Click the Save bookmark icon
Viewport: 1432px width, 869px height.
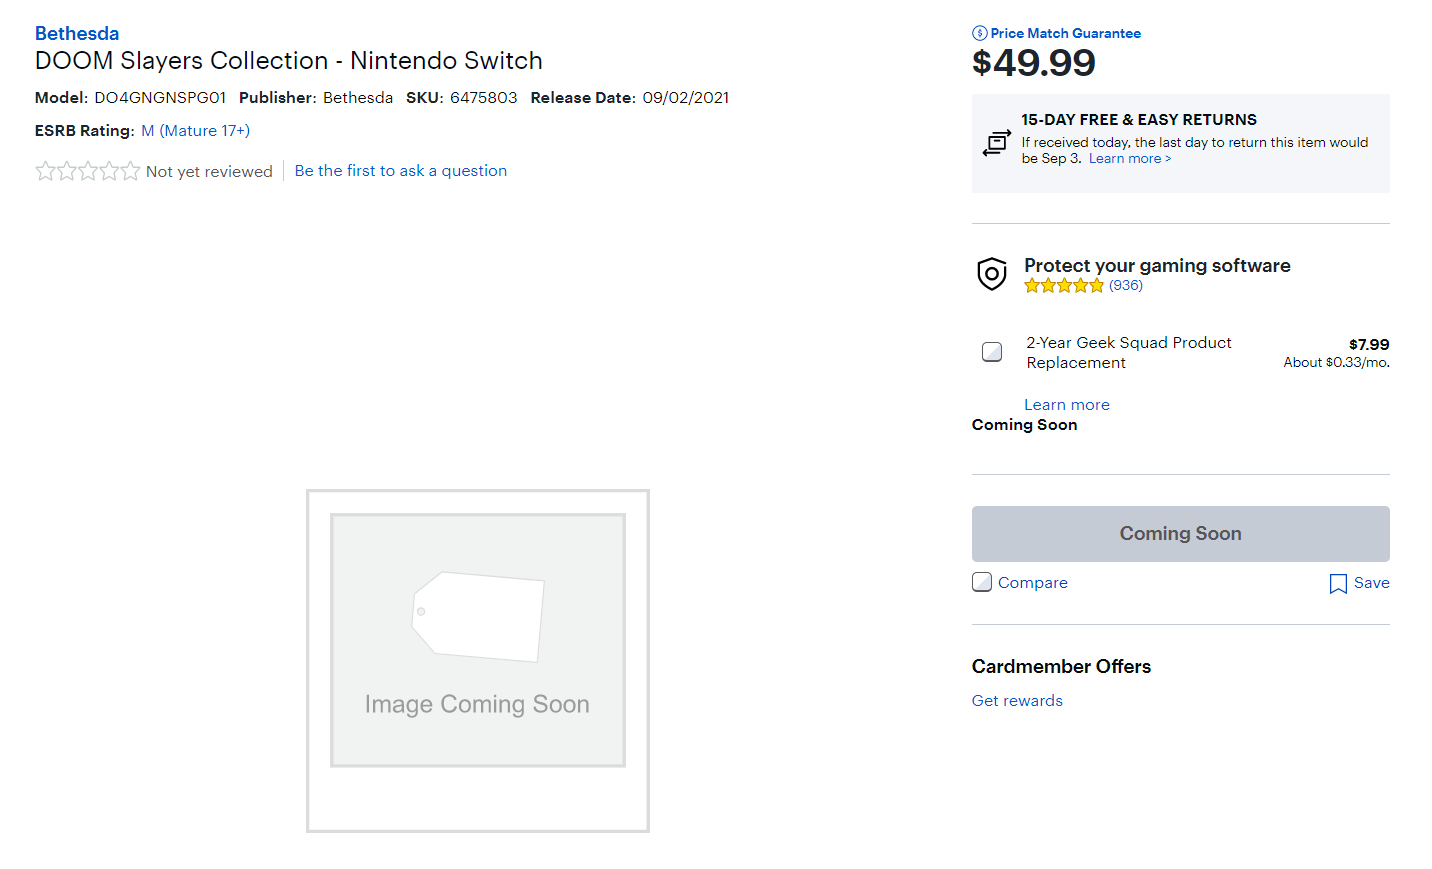[x=1338, y=584]
